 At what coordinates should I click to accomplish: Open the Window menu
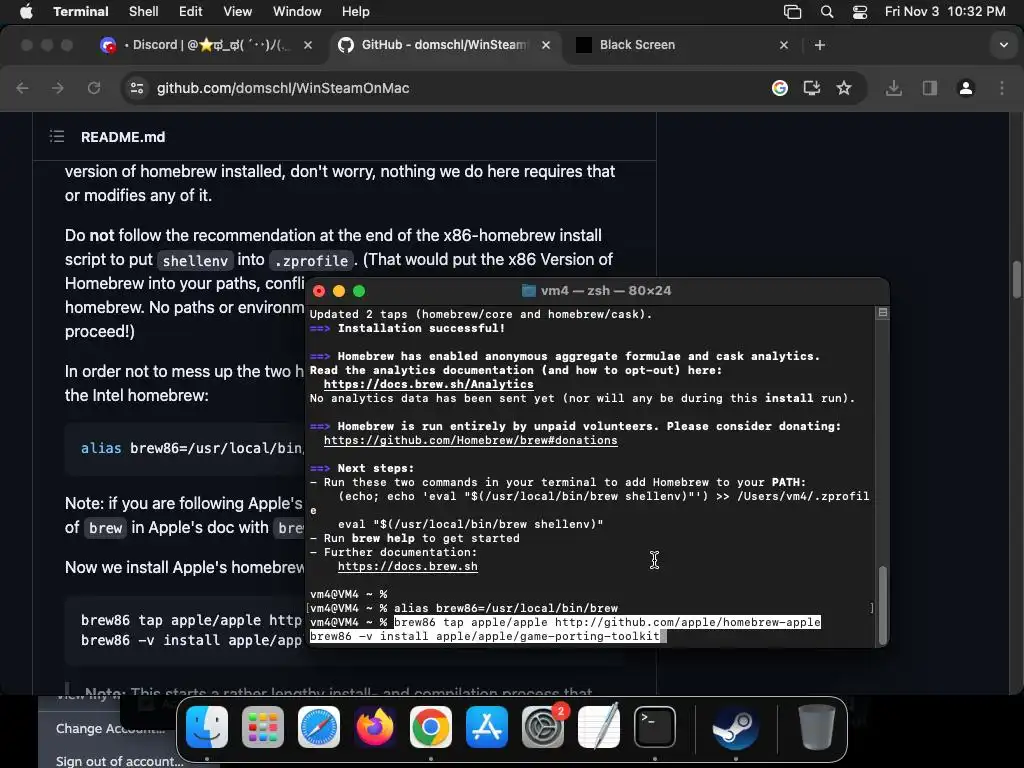click(296, 11)
